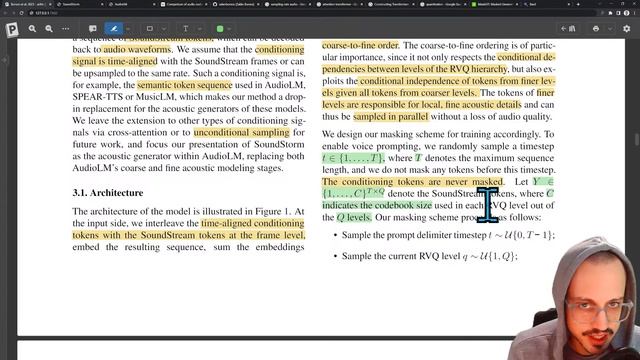Switch to the AudioLM tab

click(131, 4)
